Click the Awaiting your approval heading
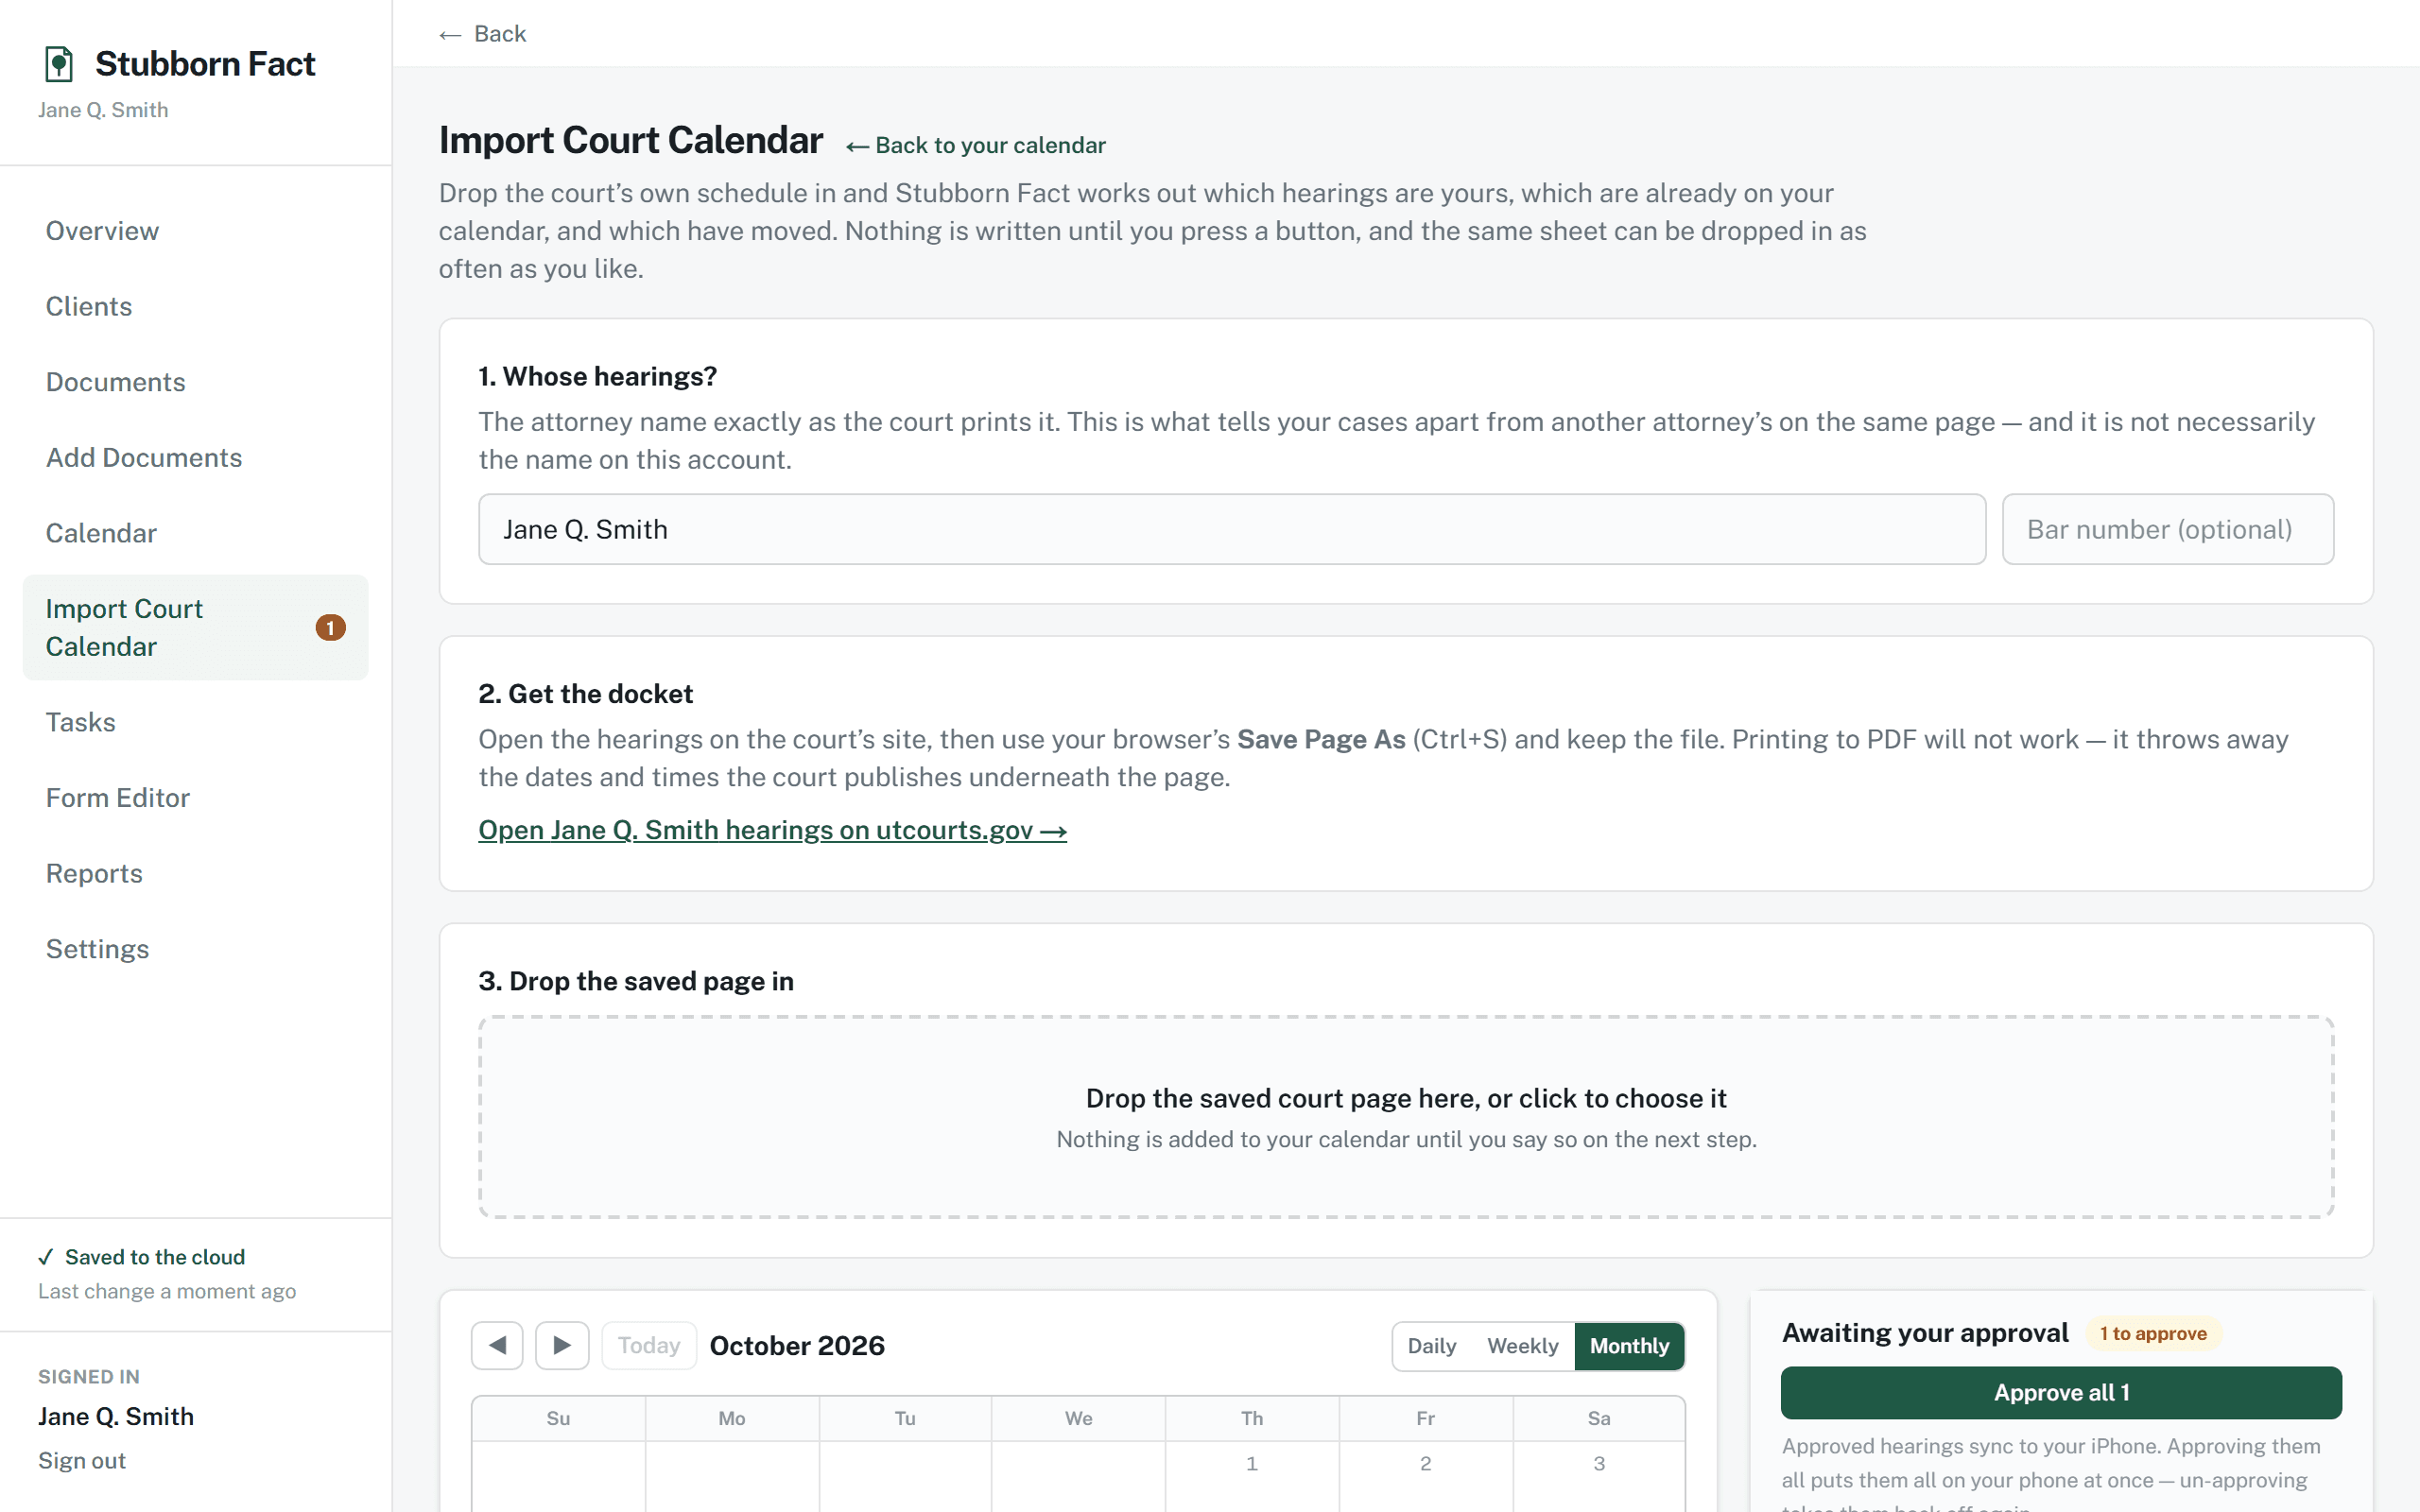This screenshot has width=2420, height=1512. pos(1925,1333)
